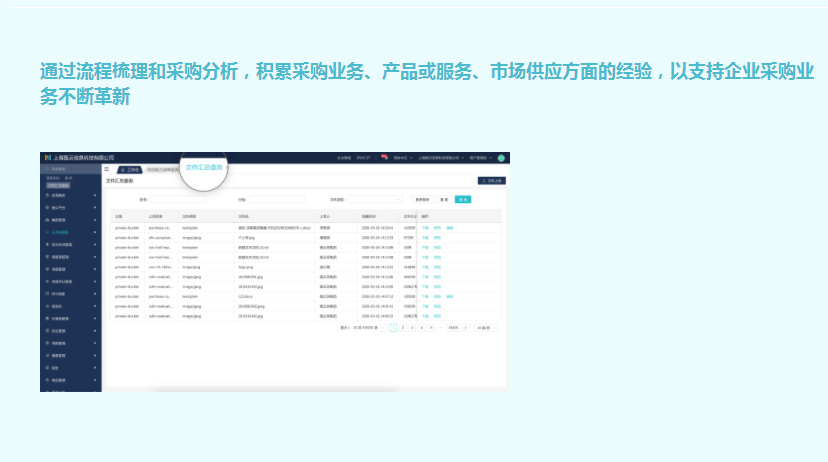Screen dimensions: 828x462
Task: Open the page size dropdown in the pagination
Action: [x=486, y=328]
